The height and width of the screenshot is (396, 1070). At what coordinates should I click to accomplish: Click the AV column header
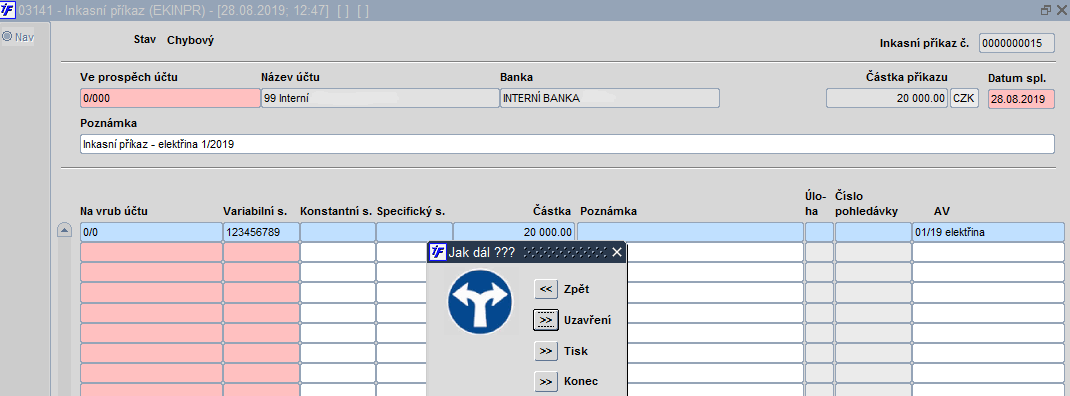942,211
